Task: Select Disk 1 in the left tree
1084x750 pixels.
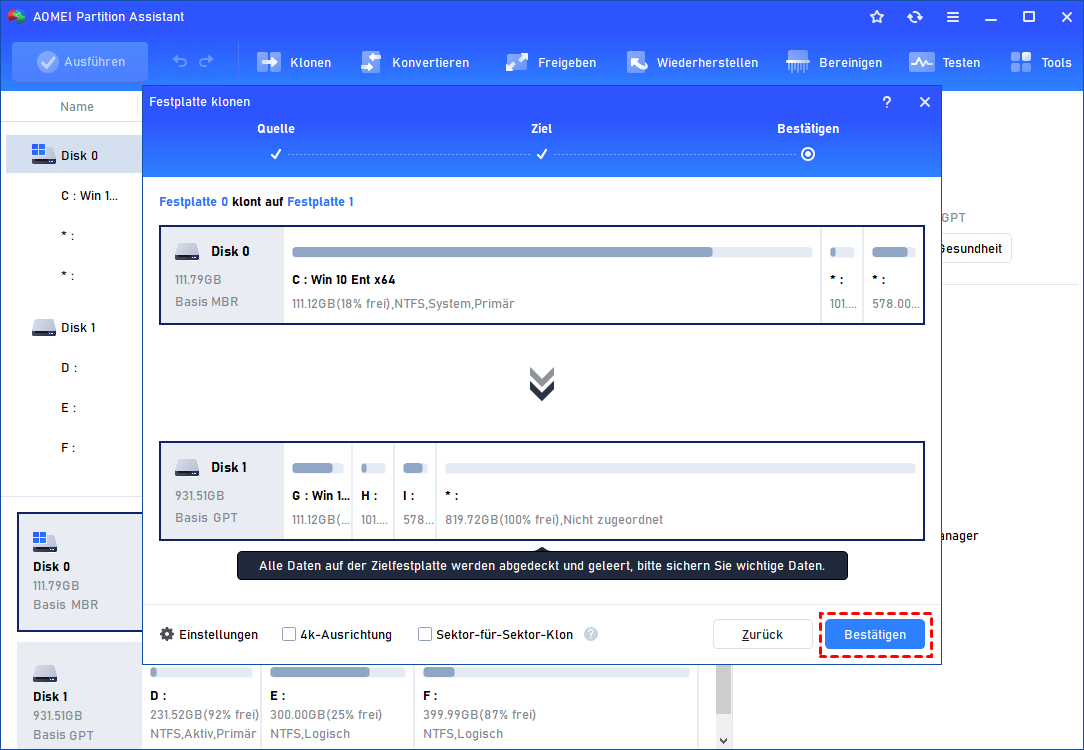Action: (78, 328)
